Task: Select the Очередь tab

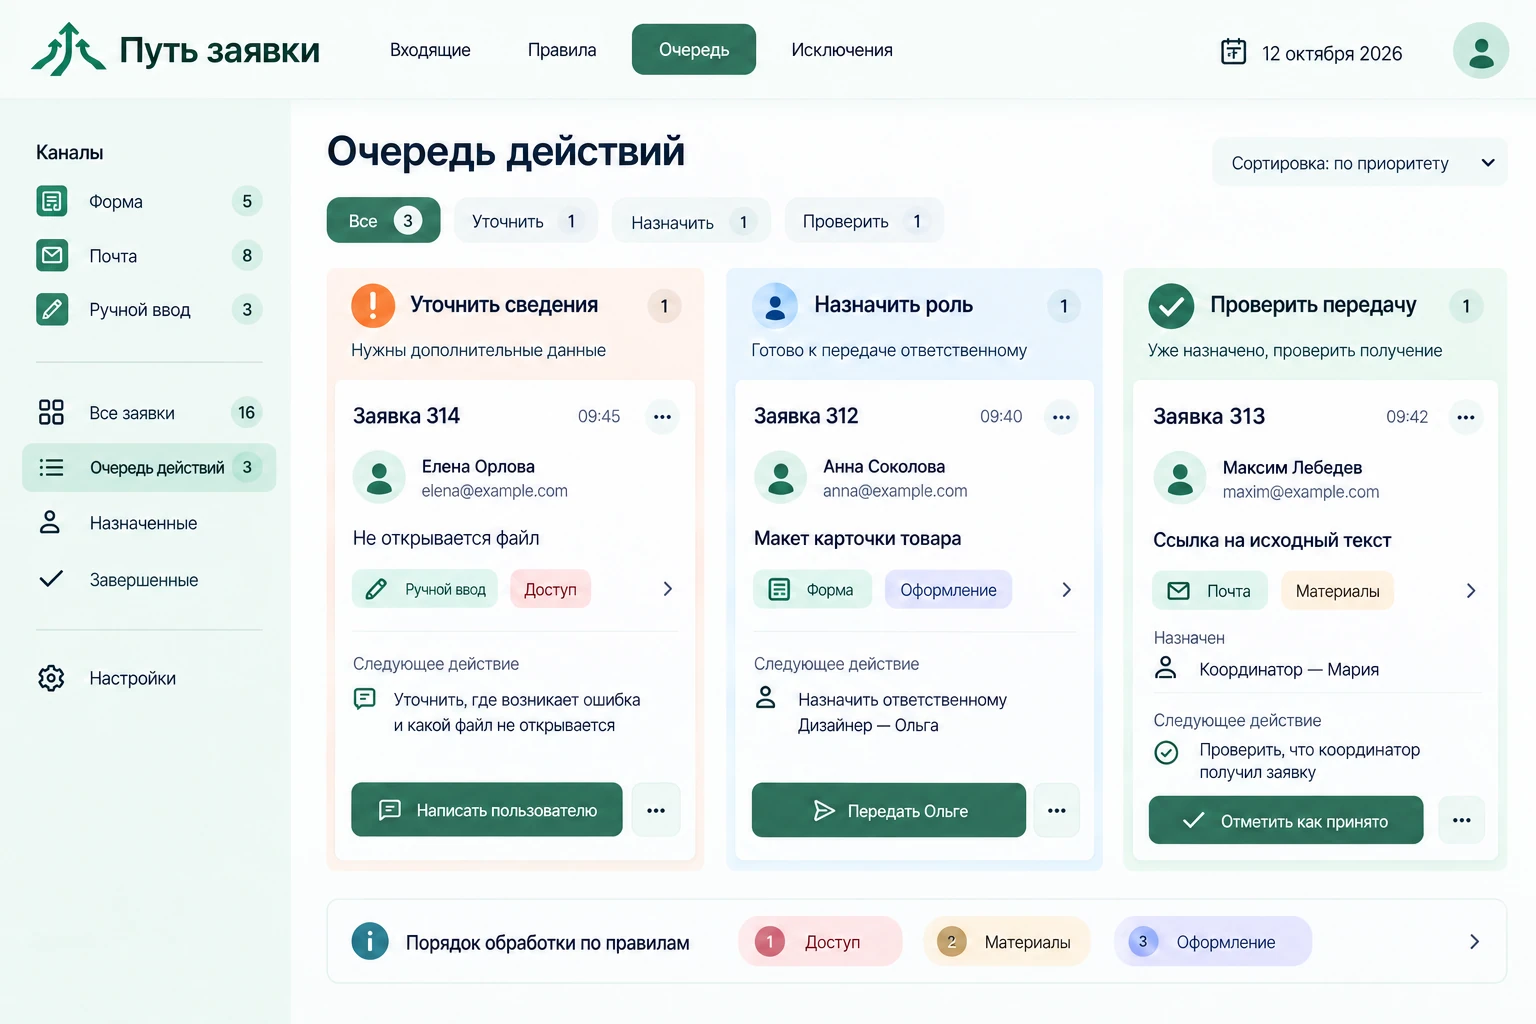Action: pyautogui.click(x=694, y=49)
